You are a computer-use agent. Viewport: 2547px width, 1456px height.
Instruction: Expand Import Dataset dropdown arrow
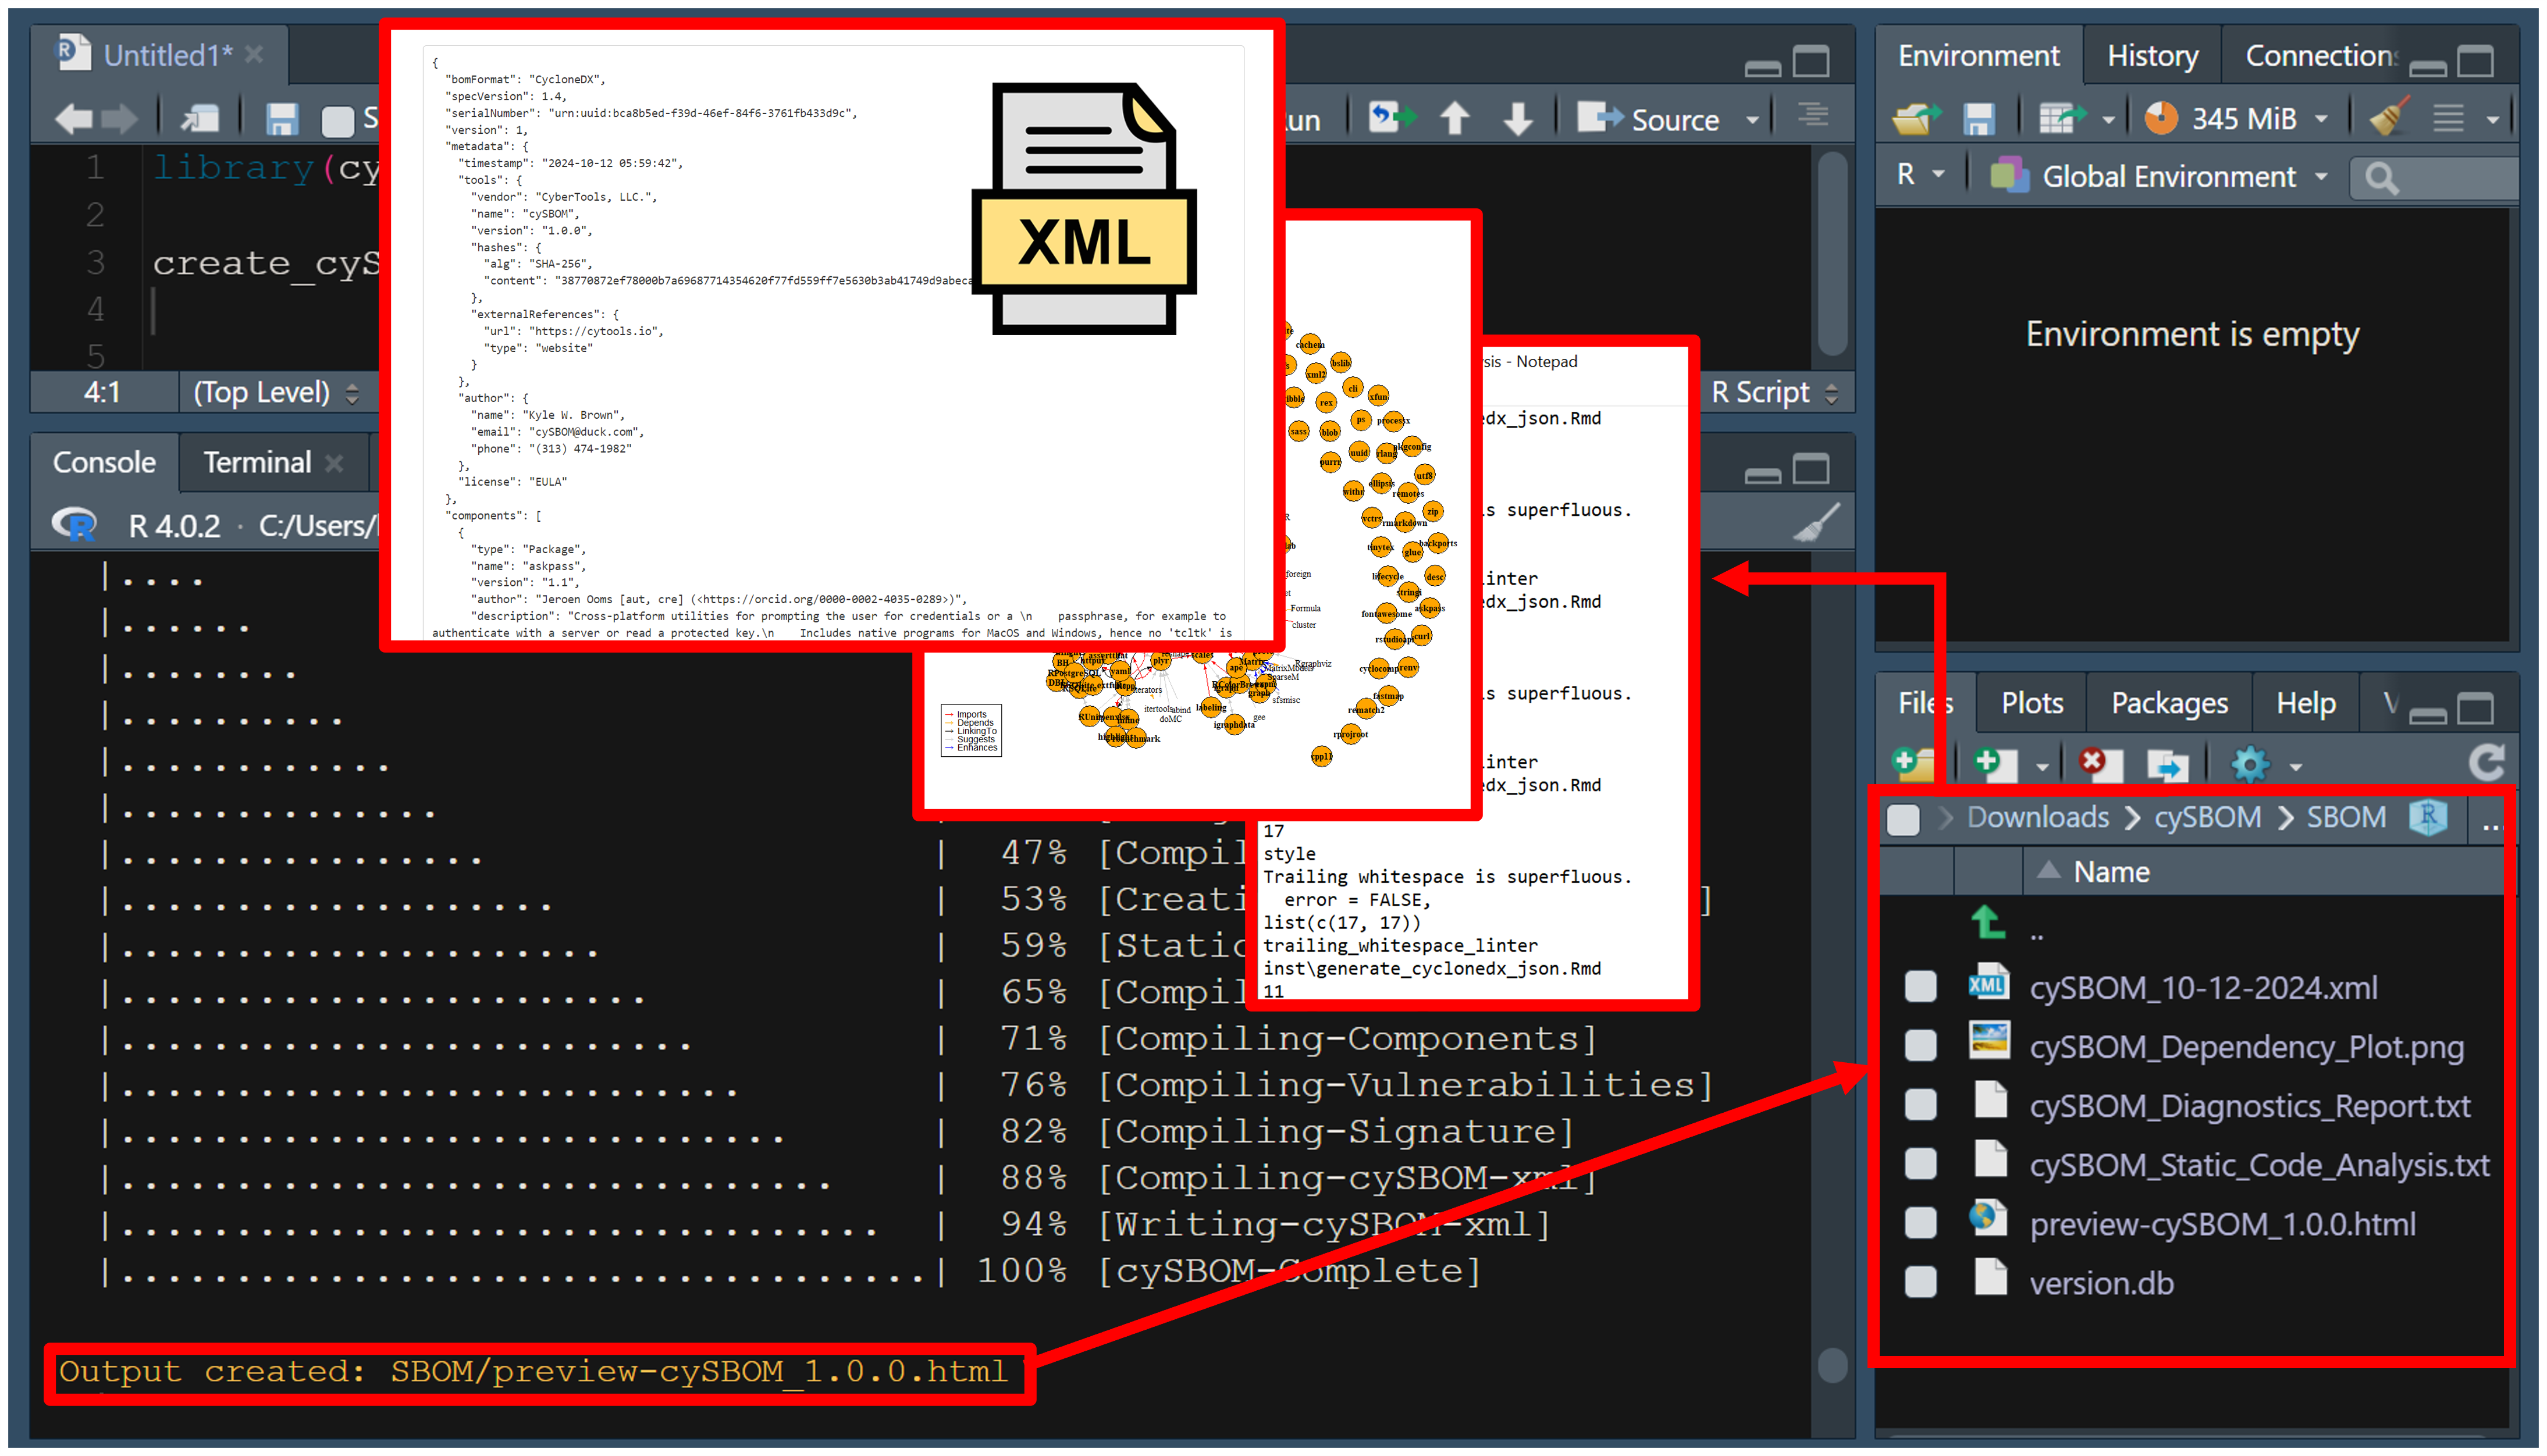(2108, 120)
